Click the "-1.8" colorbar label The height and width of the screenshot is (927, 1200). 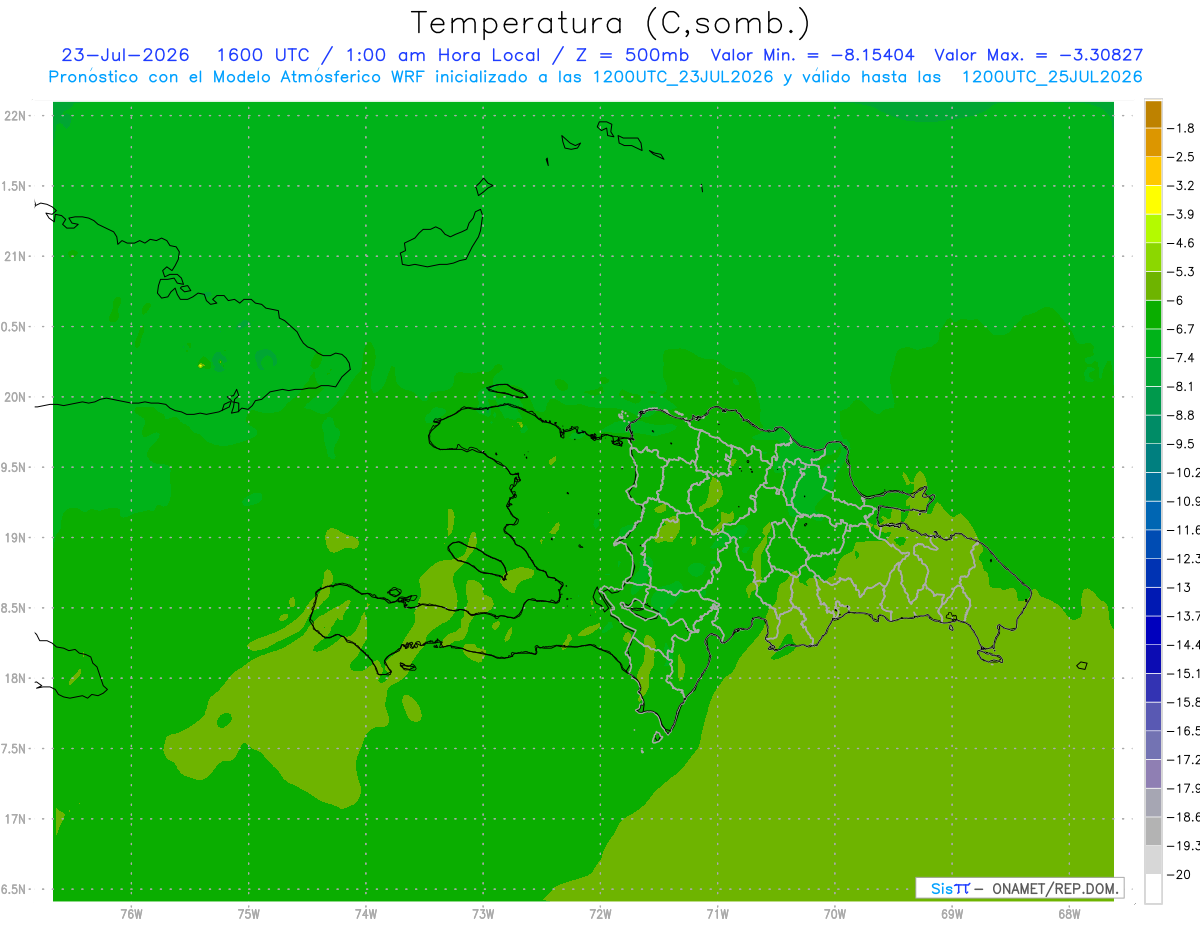tap(1180, 128)
